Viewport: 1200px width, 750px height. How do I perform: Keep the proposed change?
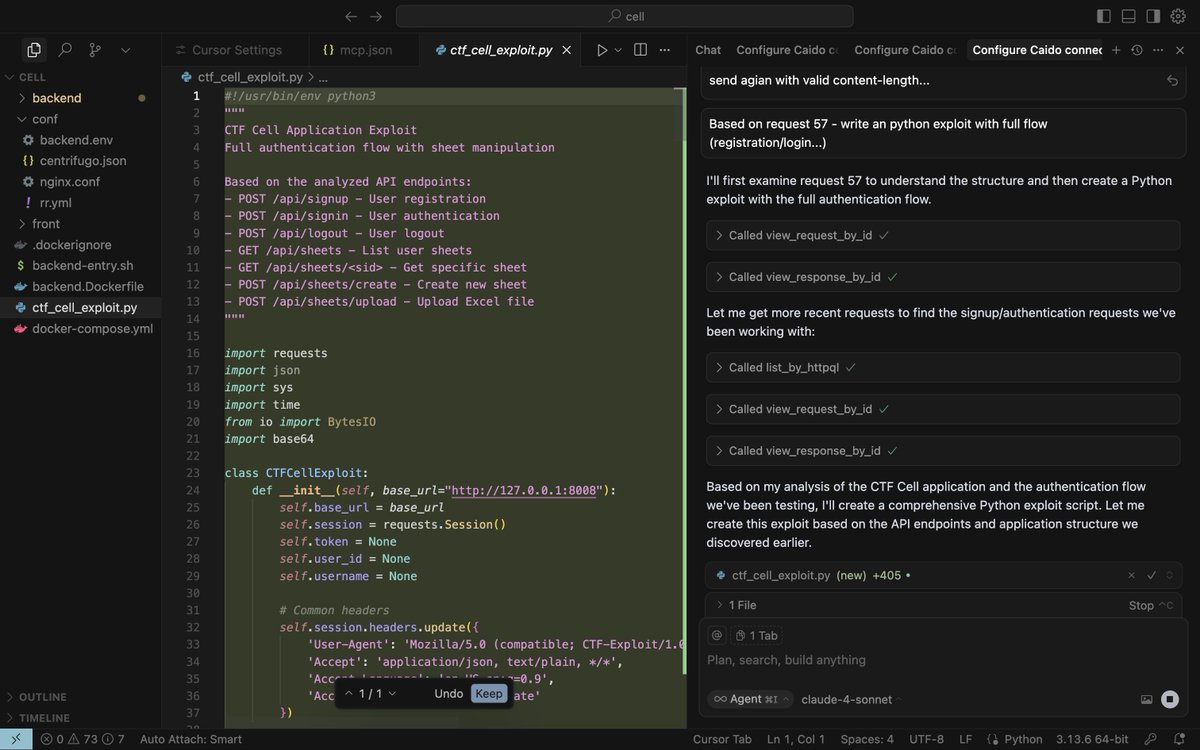tap(489, 693)
